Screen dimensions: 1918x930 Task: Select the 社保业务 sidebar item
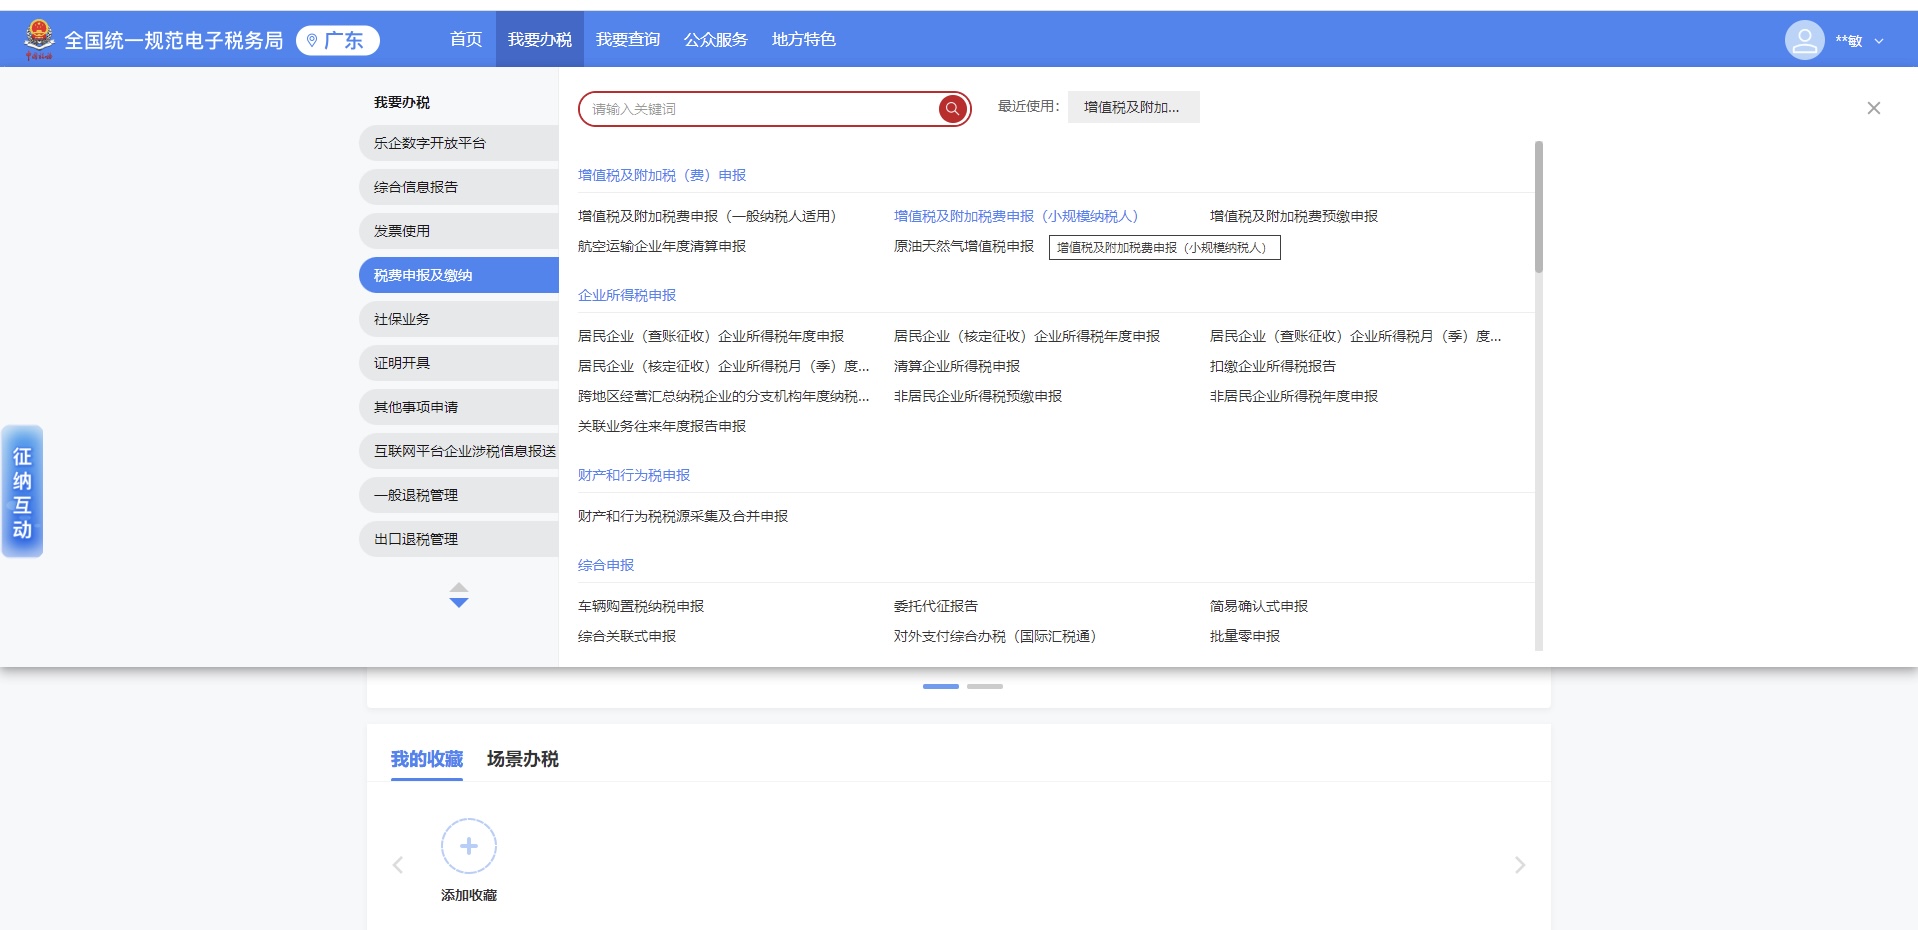pos(457,318)
